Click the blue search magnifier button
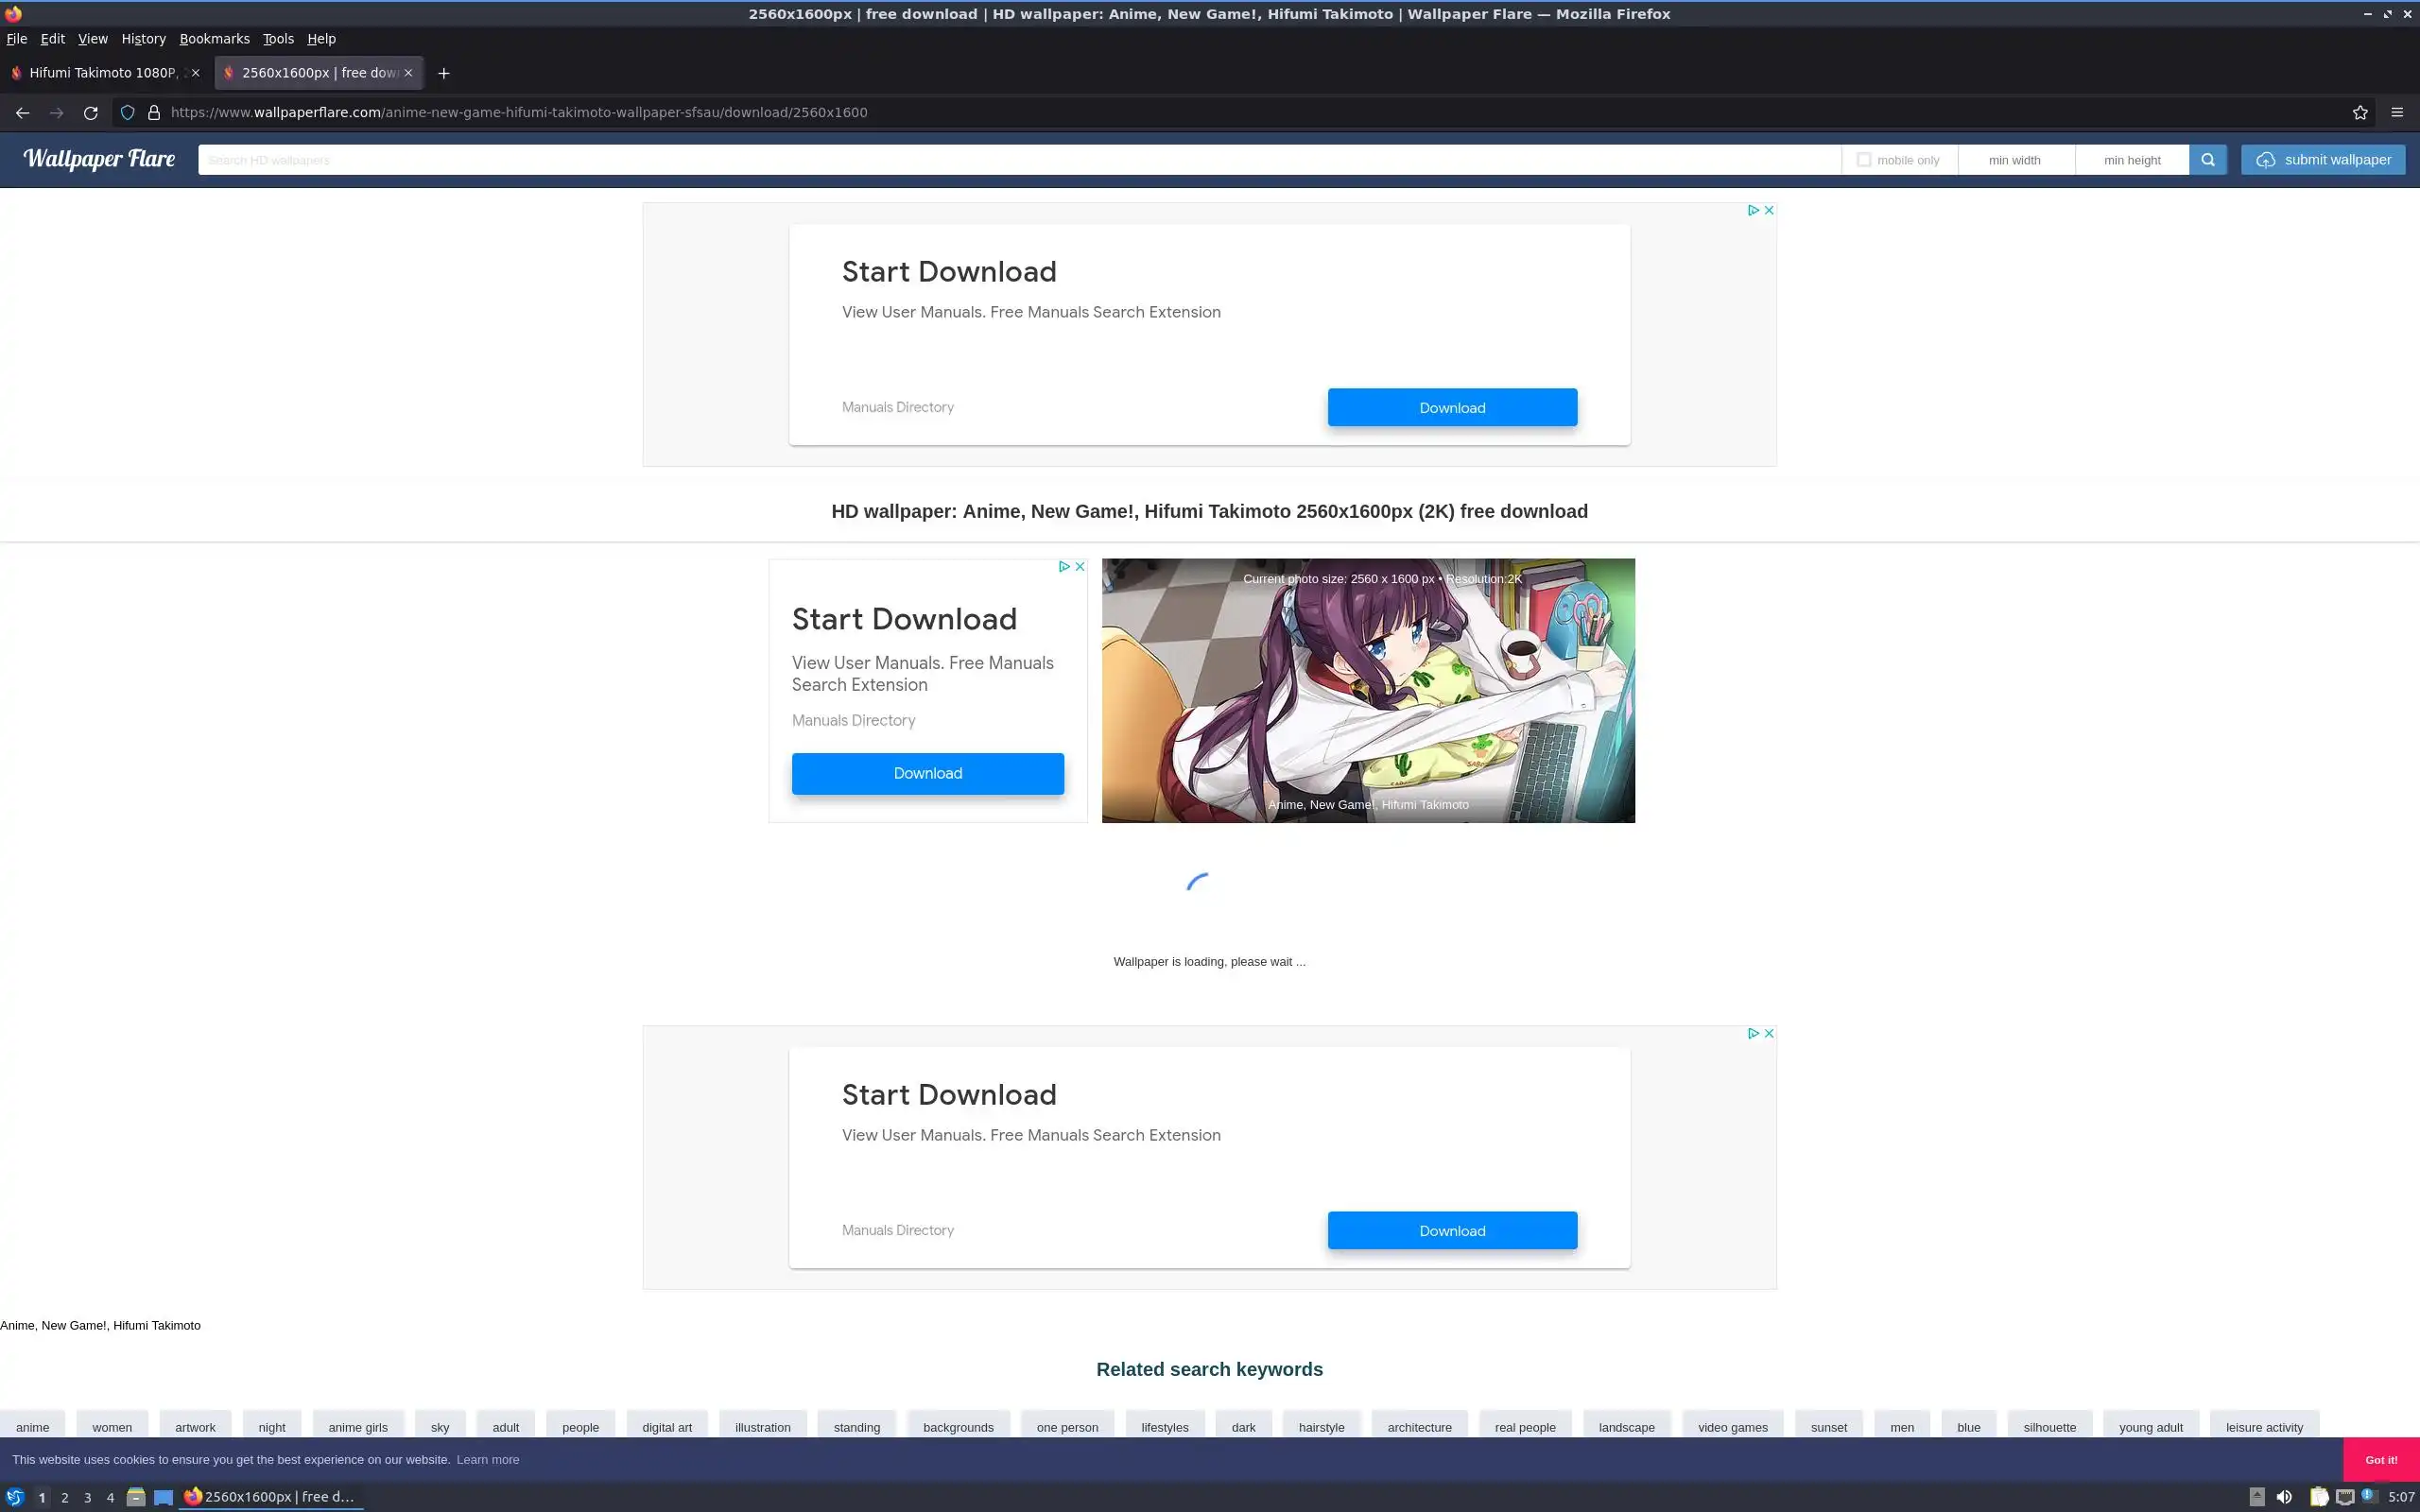2420x1512 pixels. pyautogui.click(x=2207, y=160)
